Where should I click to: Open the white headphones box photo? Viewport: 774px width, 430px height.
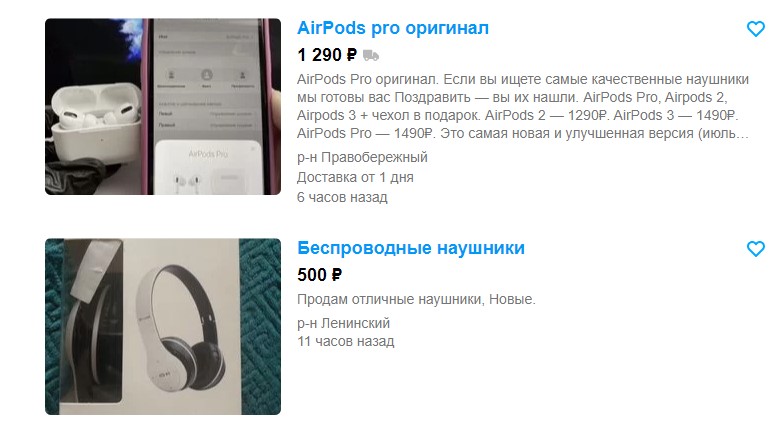coord(163,327)
